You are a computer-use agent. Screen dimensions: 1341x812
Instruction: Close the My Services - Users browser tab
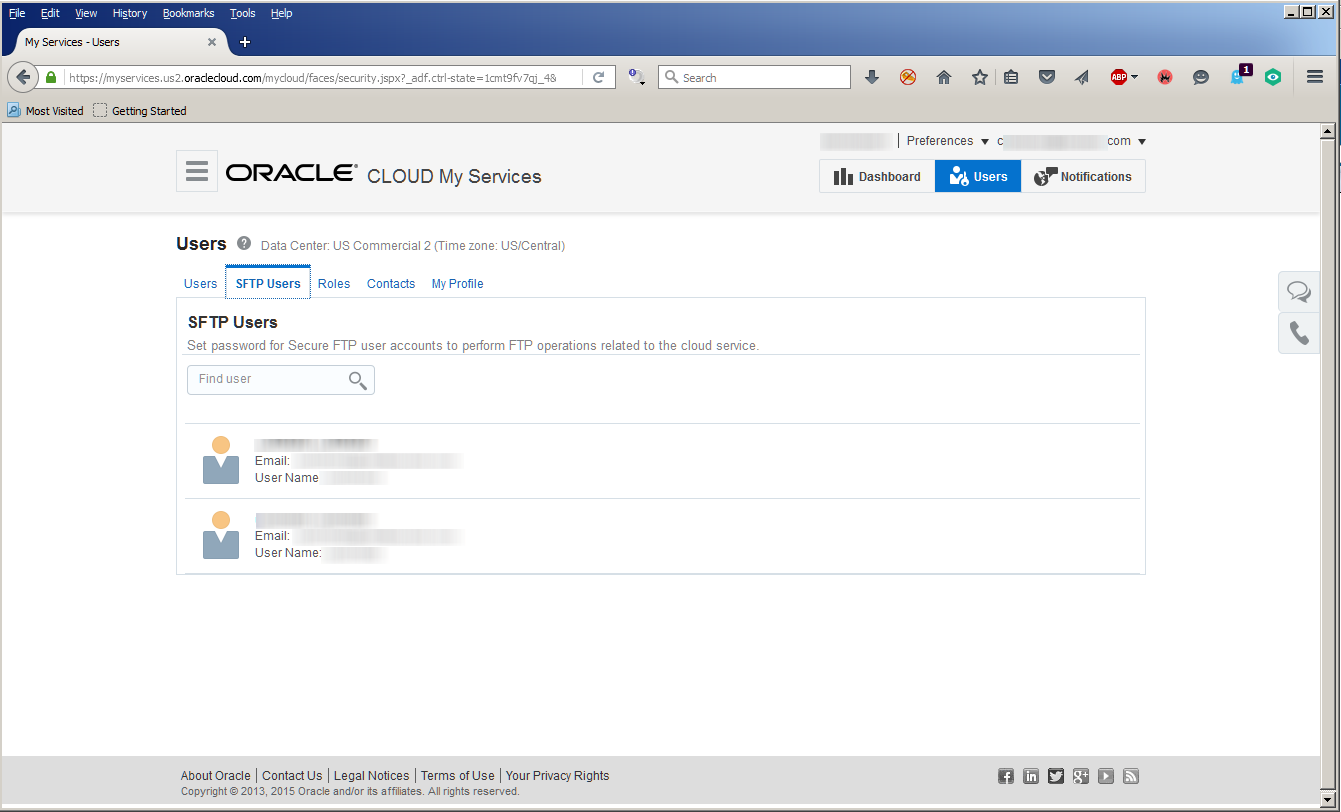(x=212, y=42)
